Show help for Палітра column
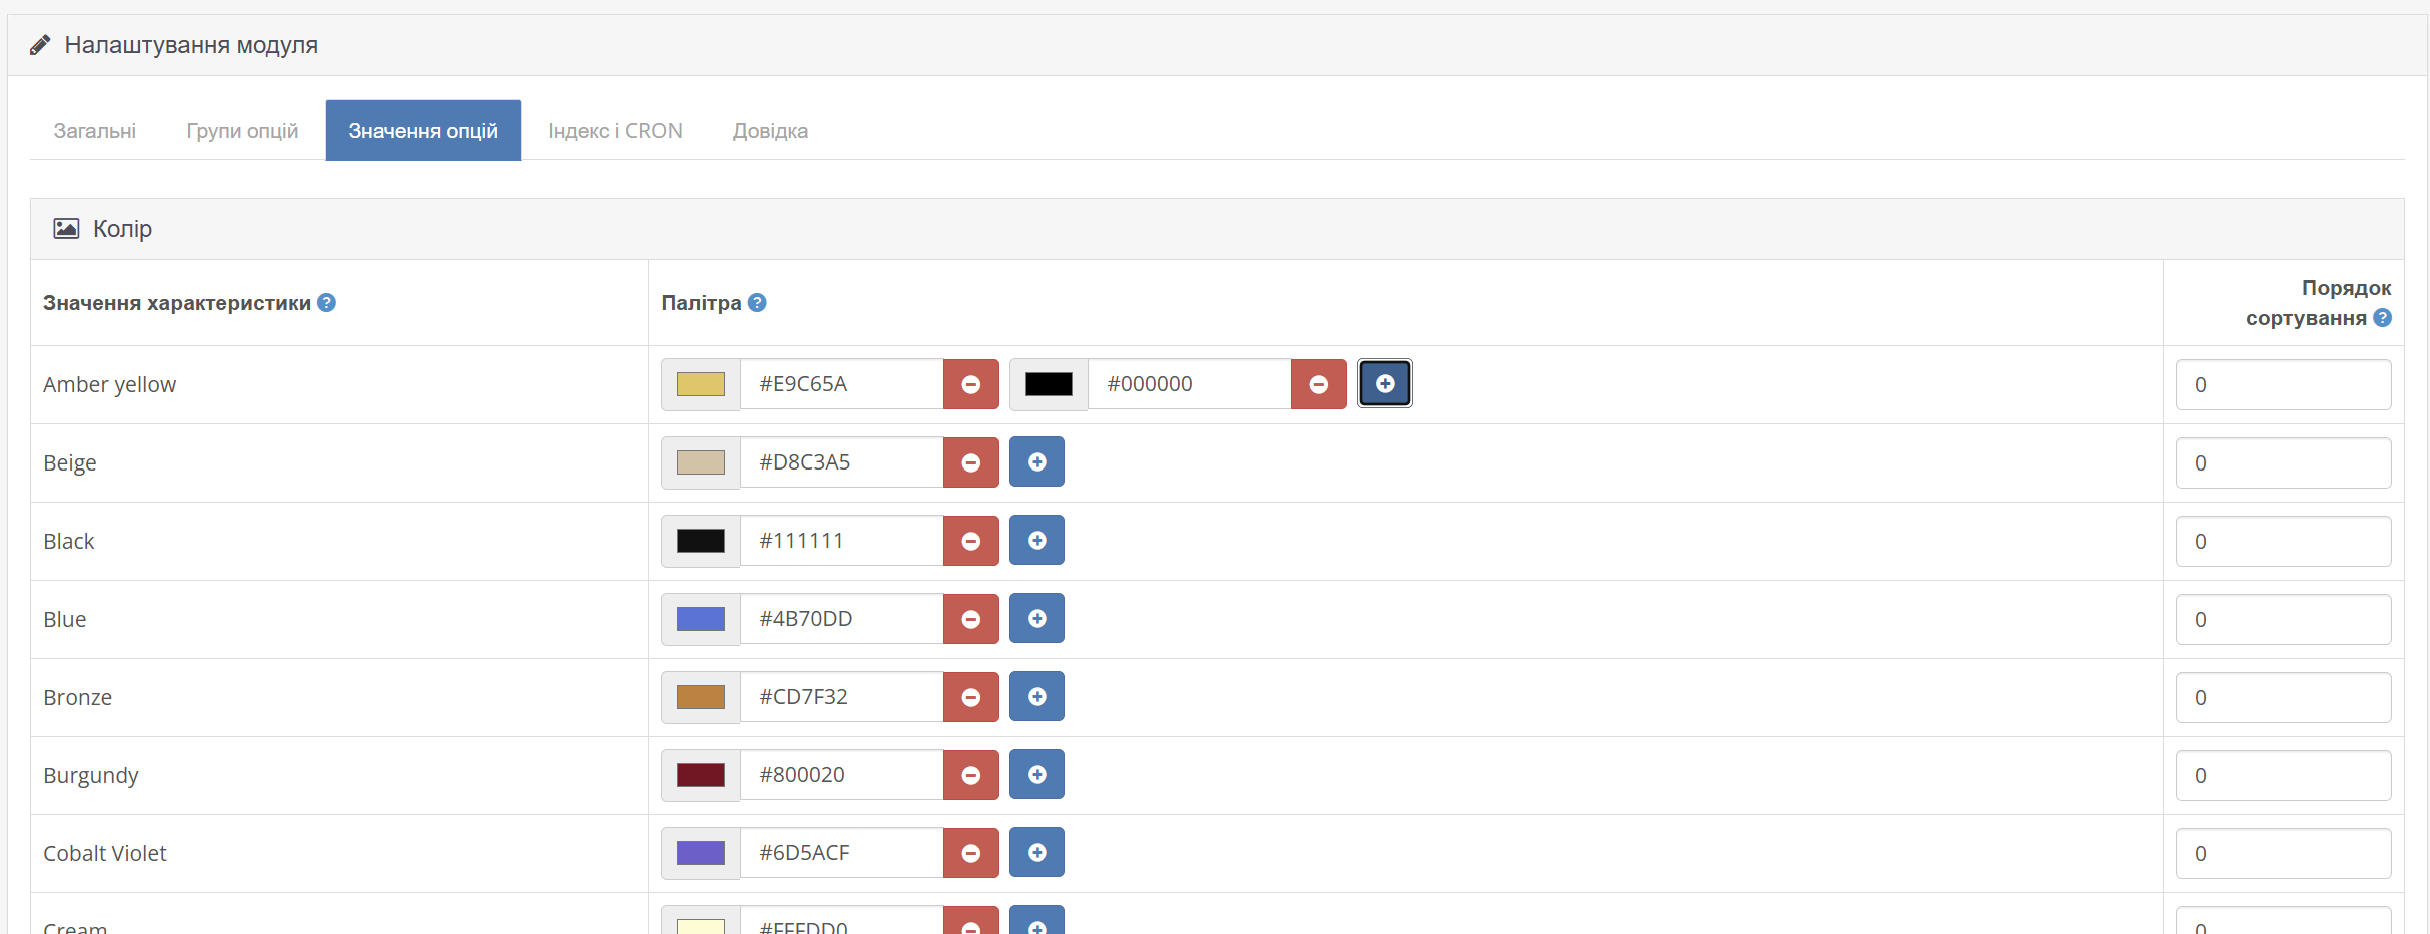The height and width of the screenshot is (934, 2430). pos(757,303)
